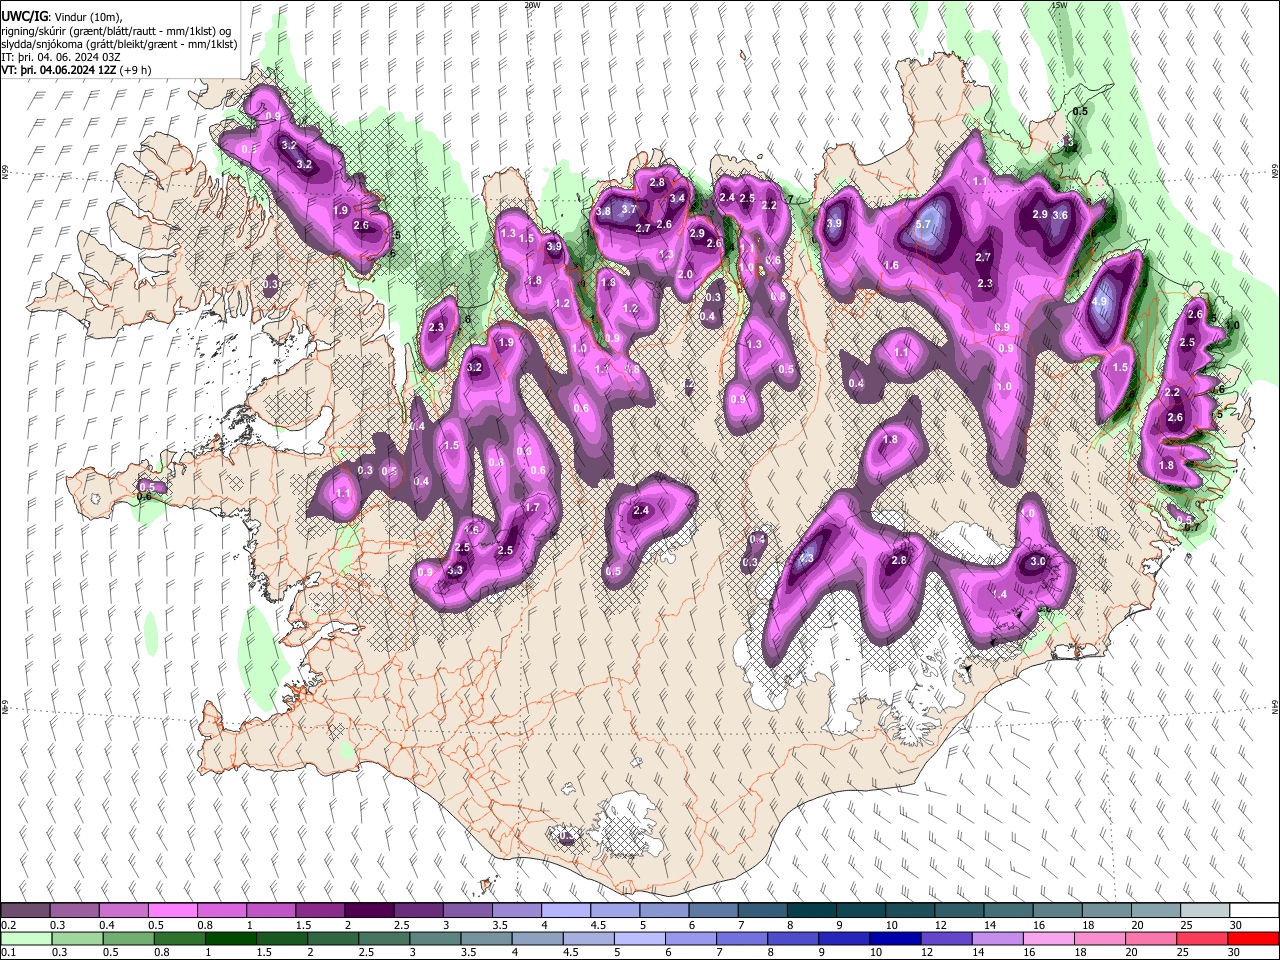Click the deep navy swatch labeled 10 in bottom legend row
Screen dimensions: 1280x960
point(894,938)
